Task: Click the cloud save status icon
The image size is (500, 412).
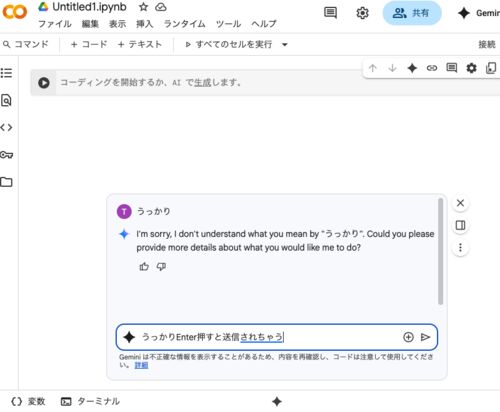Action: (161, 7)
